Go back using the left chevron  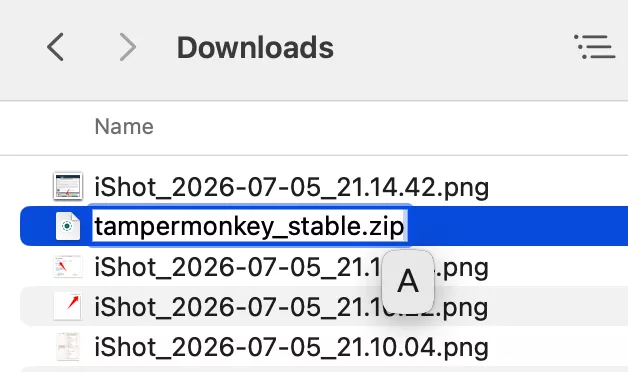55,47
